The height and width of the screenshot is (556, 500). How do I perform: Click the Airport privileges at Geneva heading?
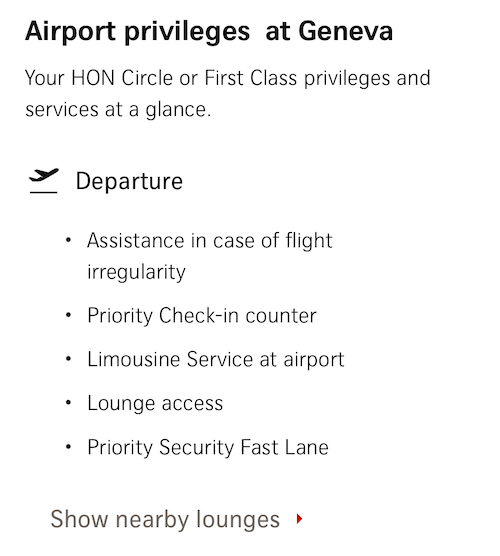pyautogui.click(x=209, y=32)
